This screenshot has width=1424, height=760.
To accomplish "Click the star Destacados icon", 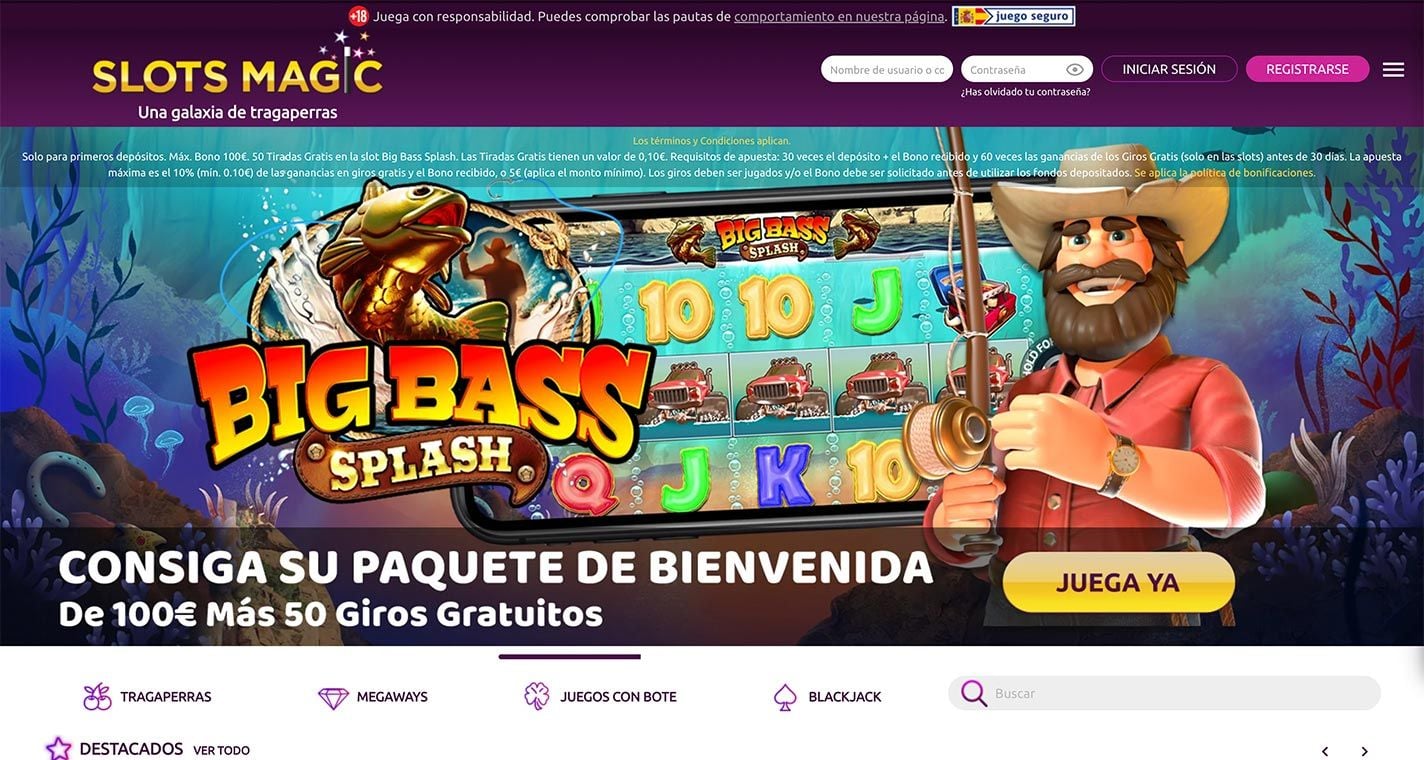I will [x=59, y=748].
